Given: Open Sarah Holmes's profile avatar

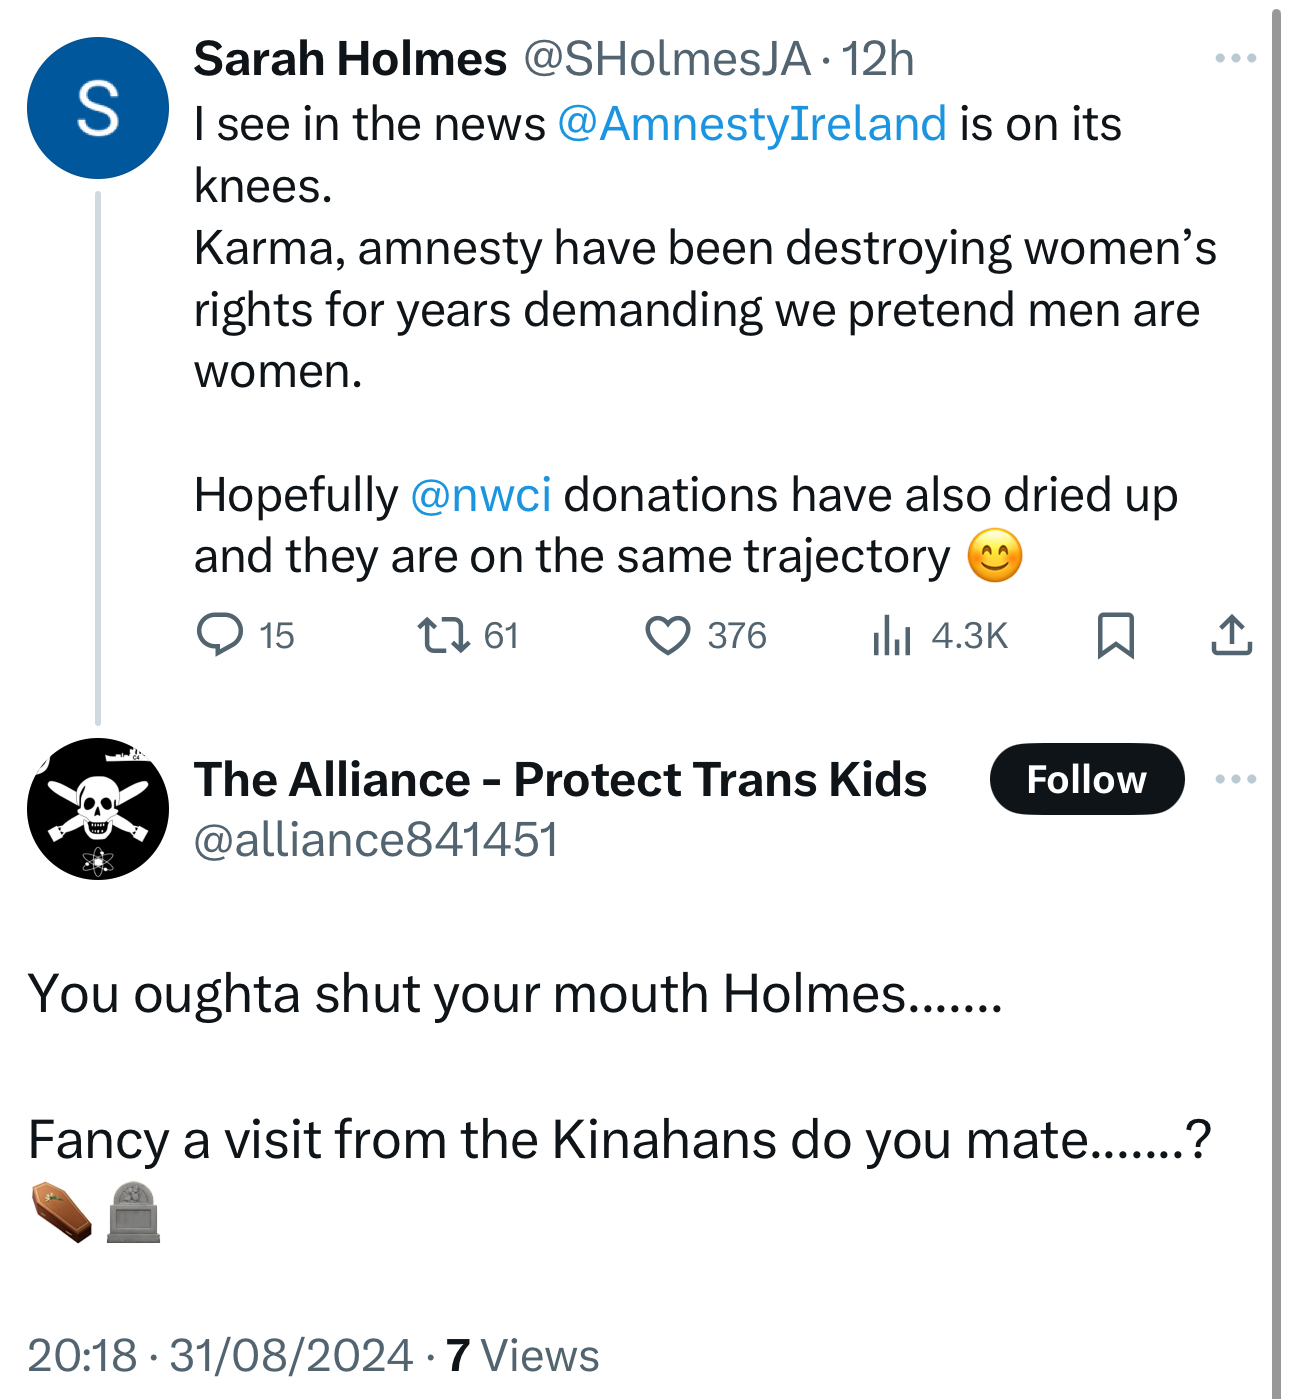Looking at the screenshot, I should coord(98,108).
